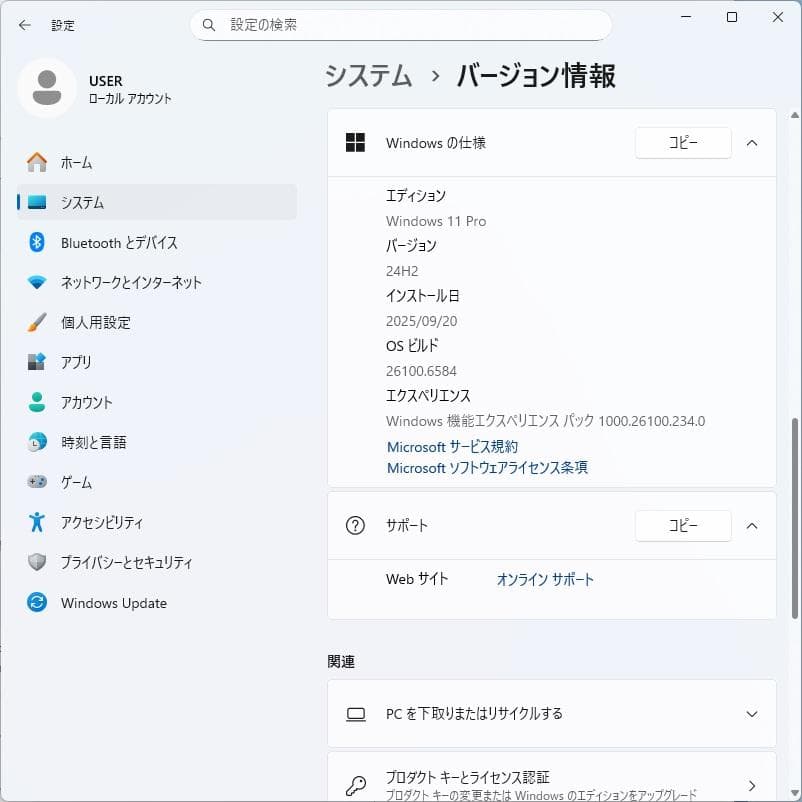Select the システム sidebar icon

click(x=39, y=202)
